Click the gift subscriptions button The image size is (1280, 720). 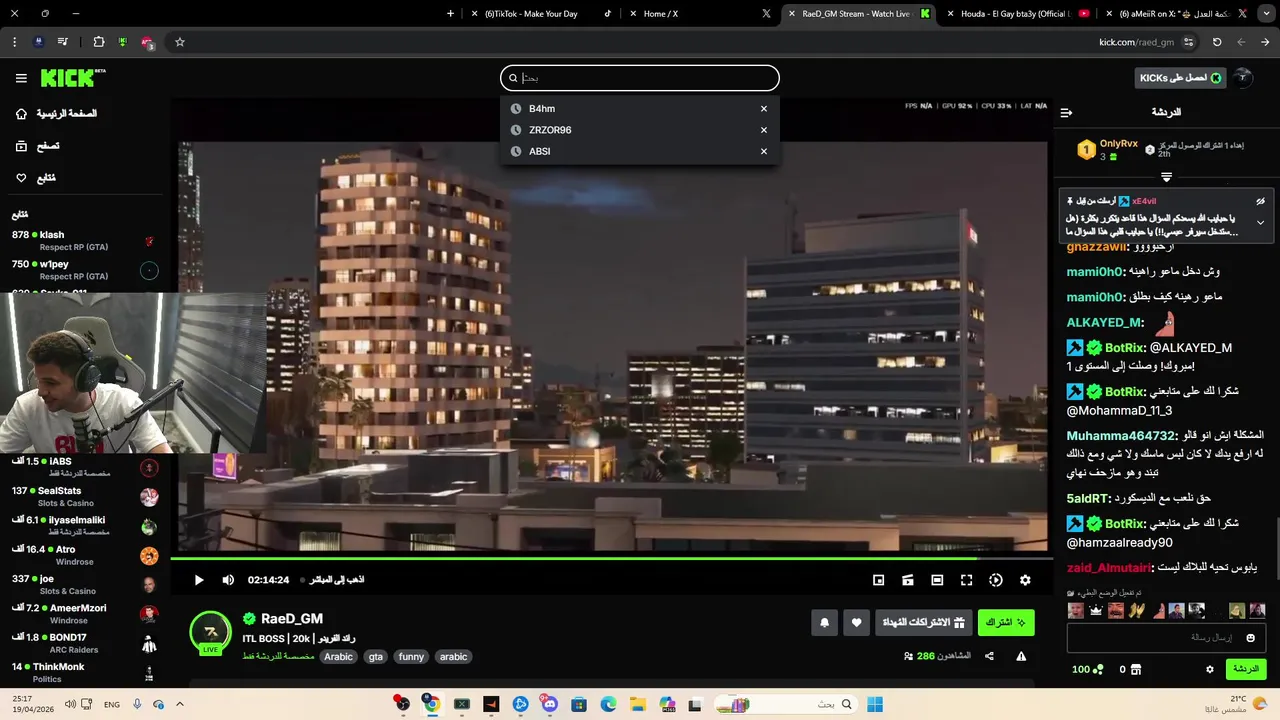923,622
